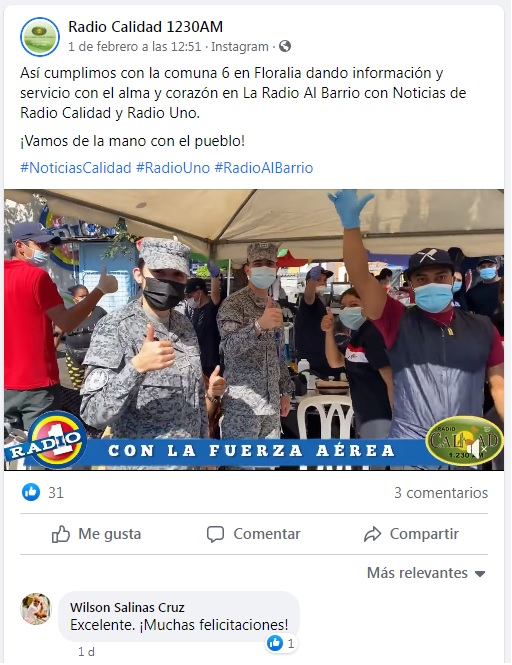
Task: View the 31 reactions count
Action: 56,493
